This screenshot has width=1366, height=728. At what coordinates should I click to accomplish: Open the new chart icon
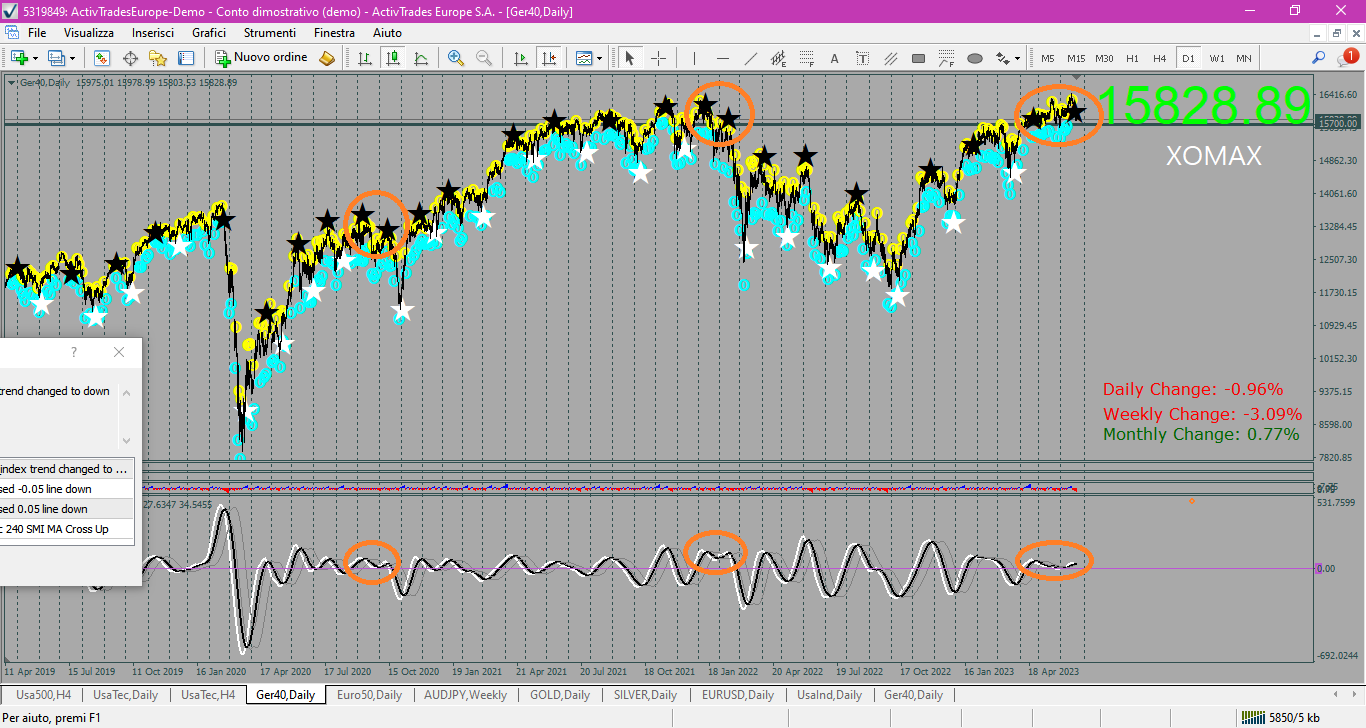point(18,58)
